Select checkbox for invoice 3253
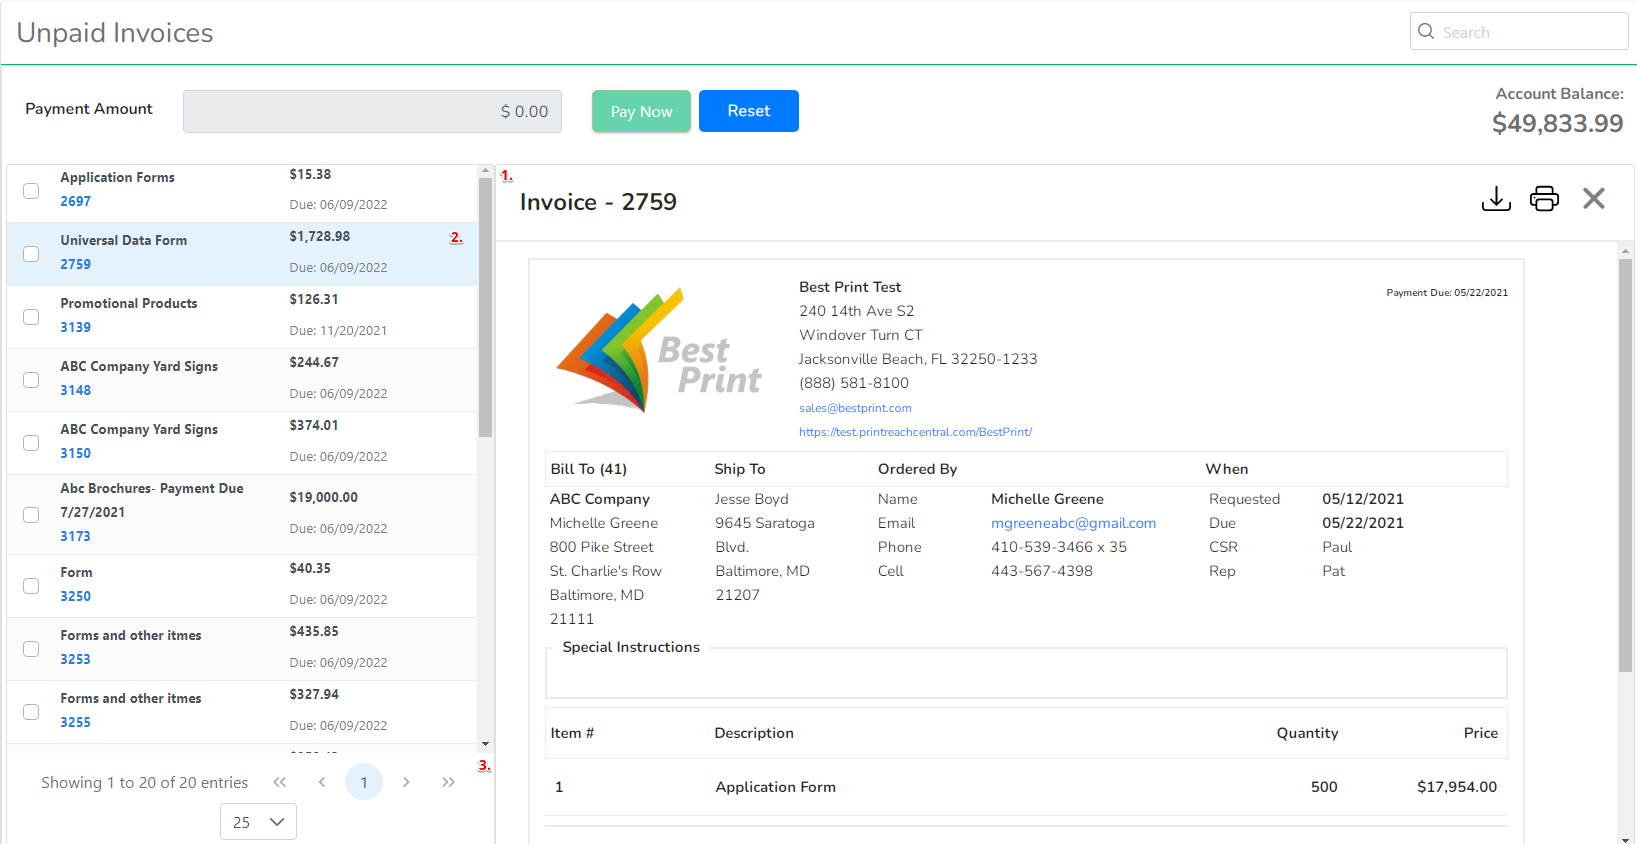This screenshot has height=844, width=1637. point(31,649)
